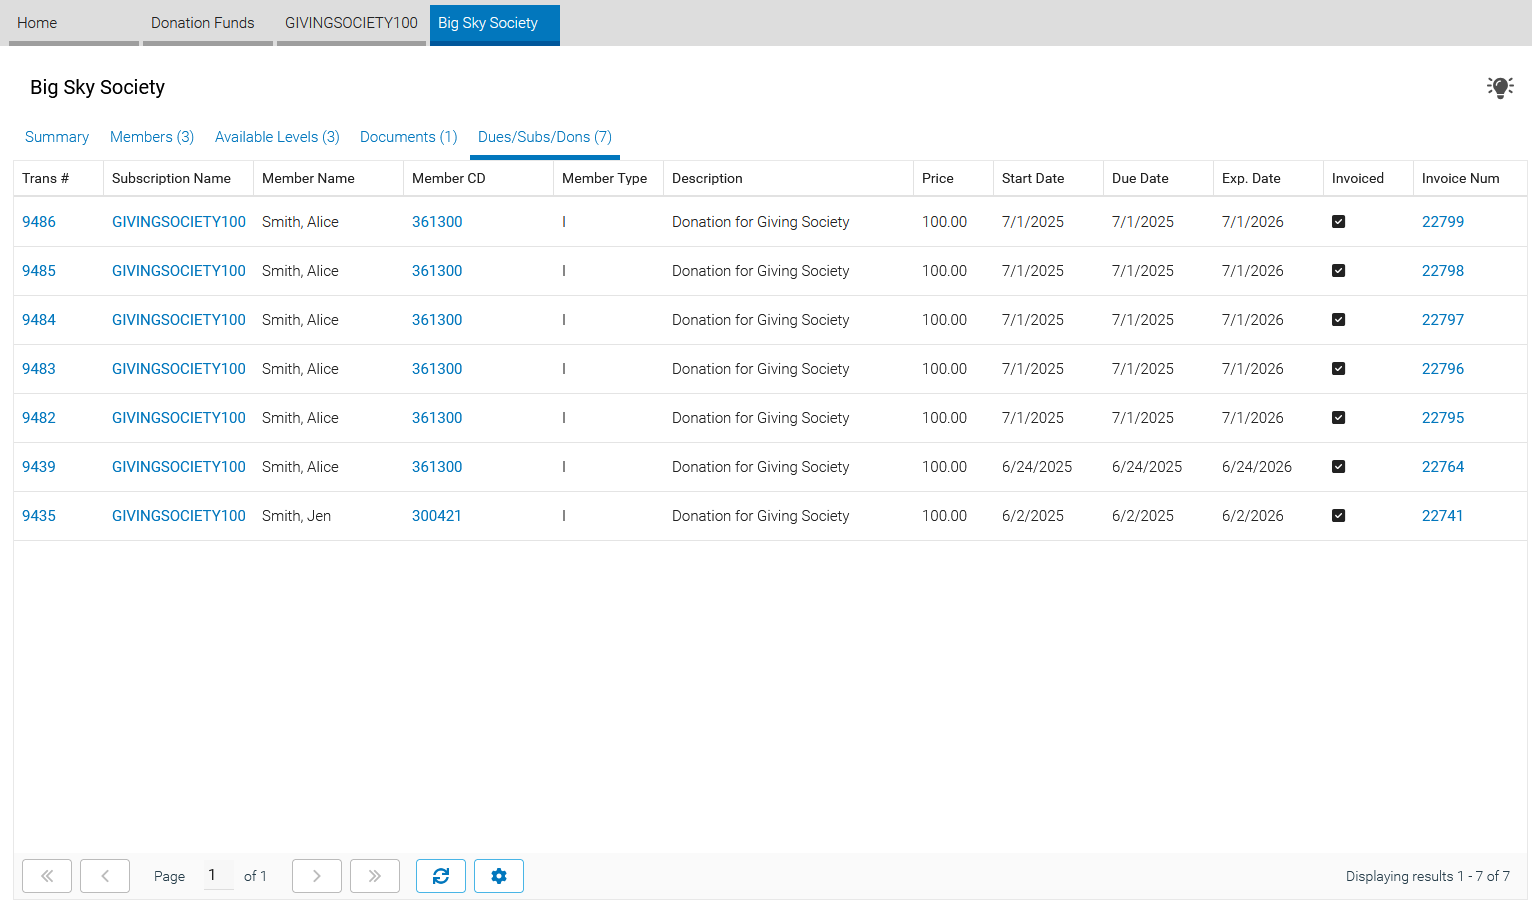This screenshot has height=905, width=1532.
Task: Open invoice number 22796
Action: tap(1443, 369)
